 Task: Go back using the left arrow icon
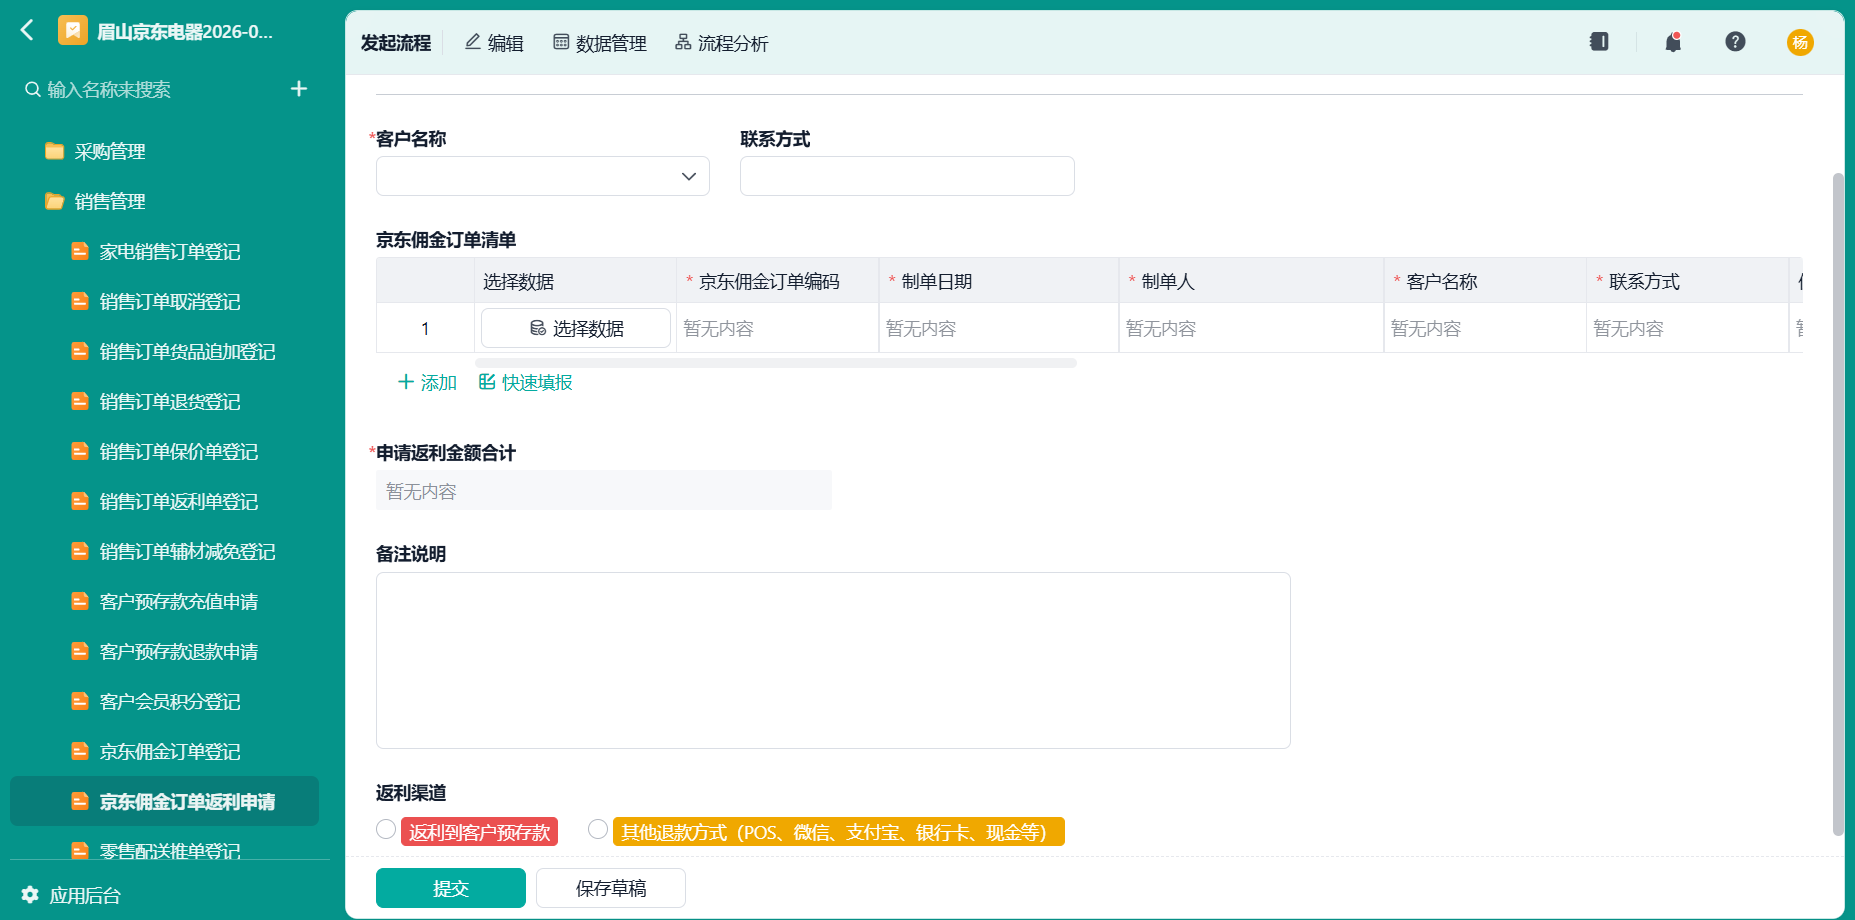pyautogui.click(x=27, y=31)
